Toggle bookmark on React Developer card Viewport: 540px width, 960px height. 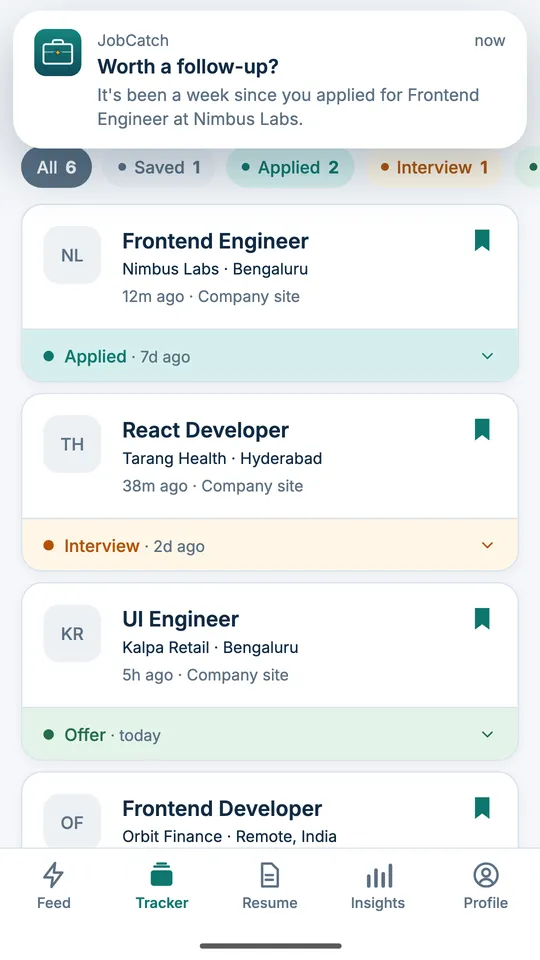[482, 429]
